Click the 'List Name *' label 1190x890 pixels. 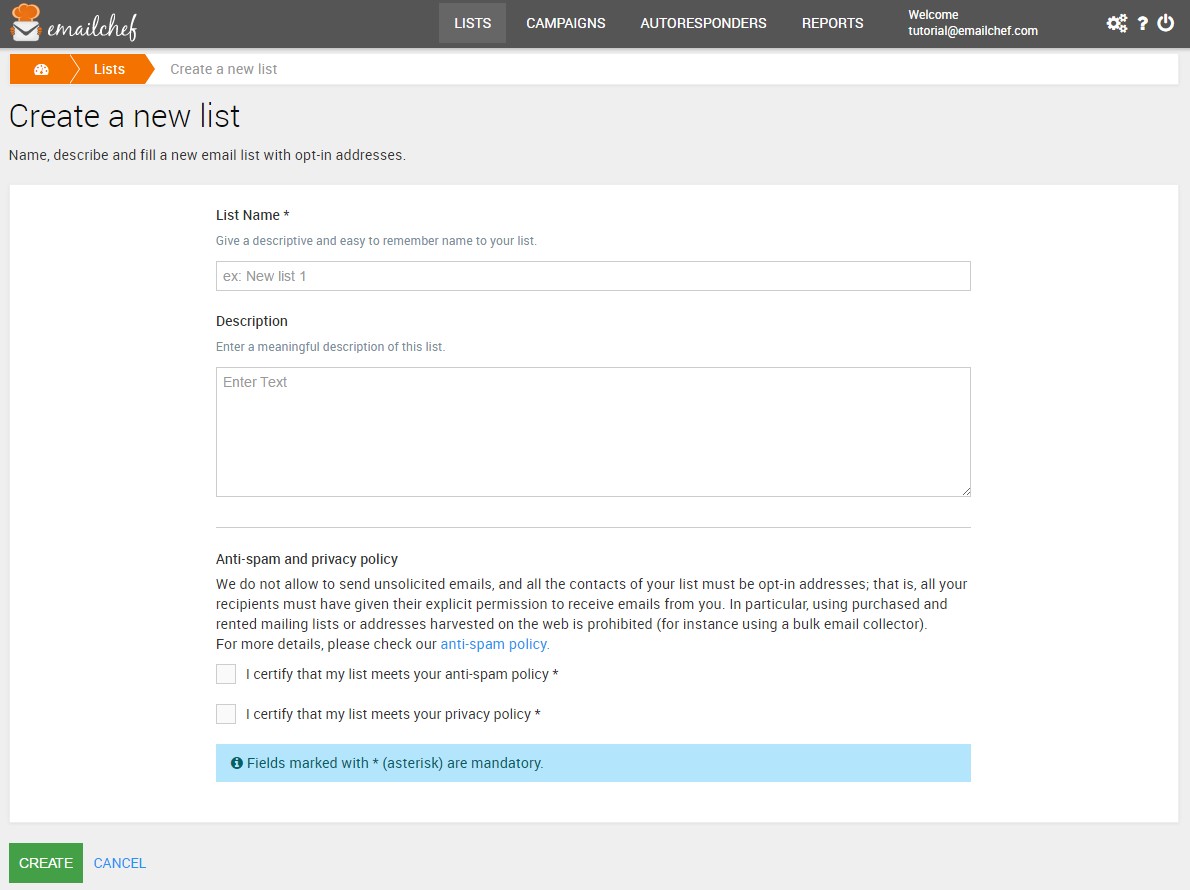pos(252,215)
